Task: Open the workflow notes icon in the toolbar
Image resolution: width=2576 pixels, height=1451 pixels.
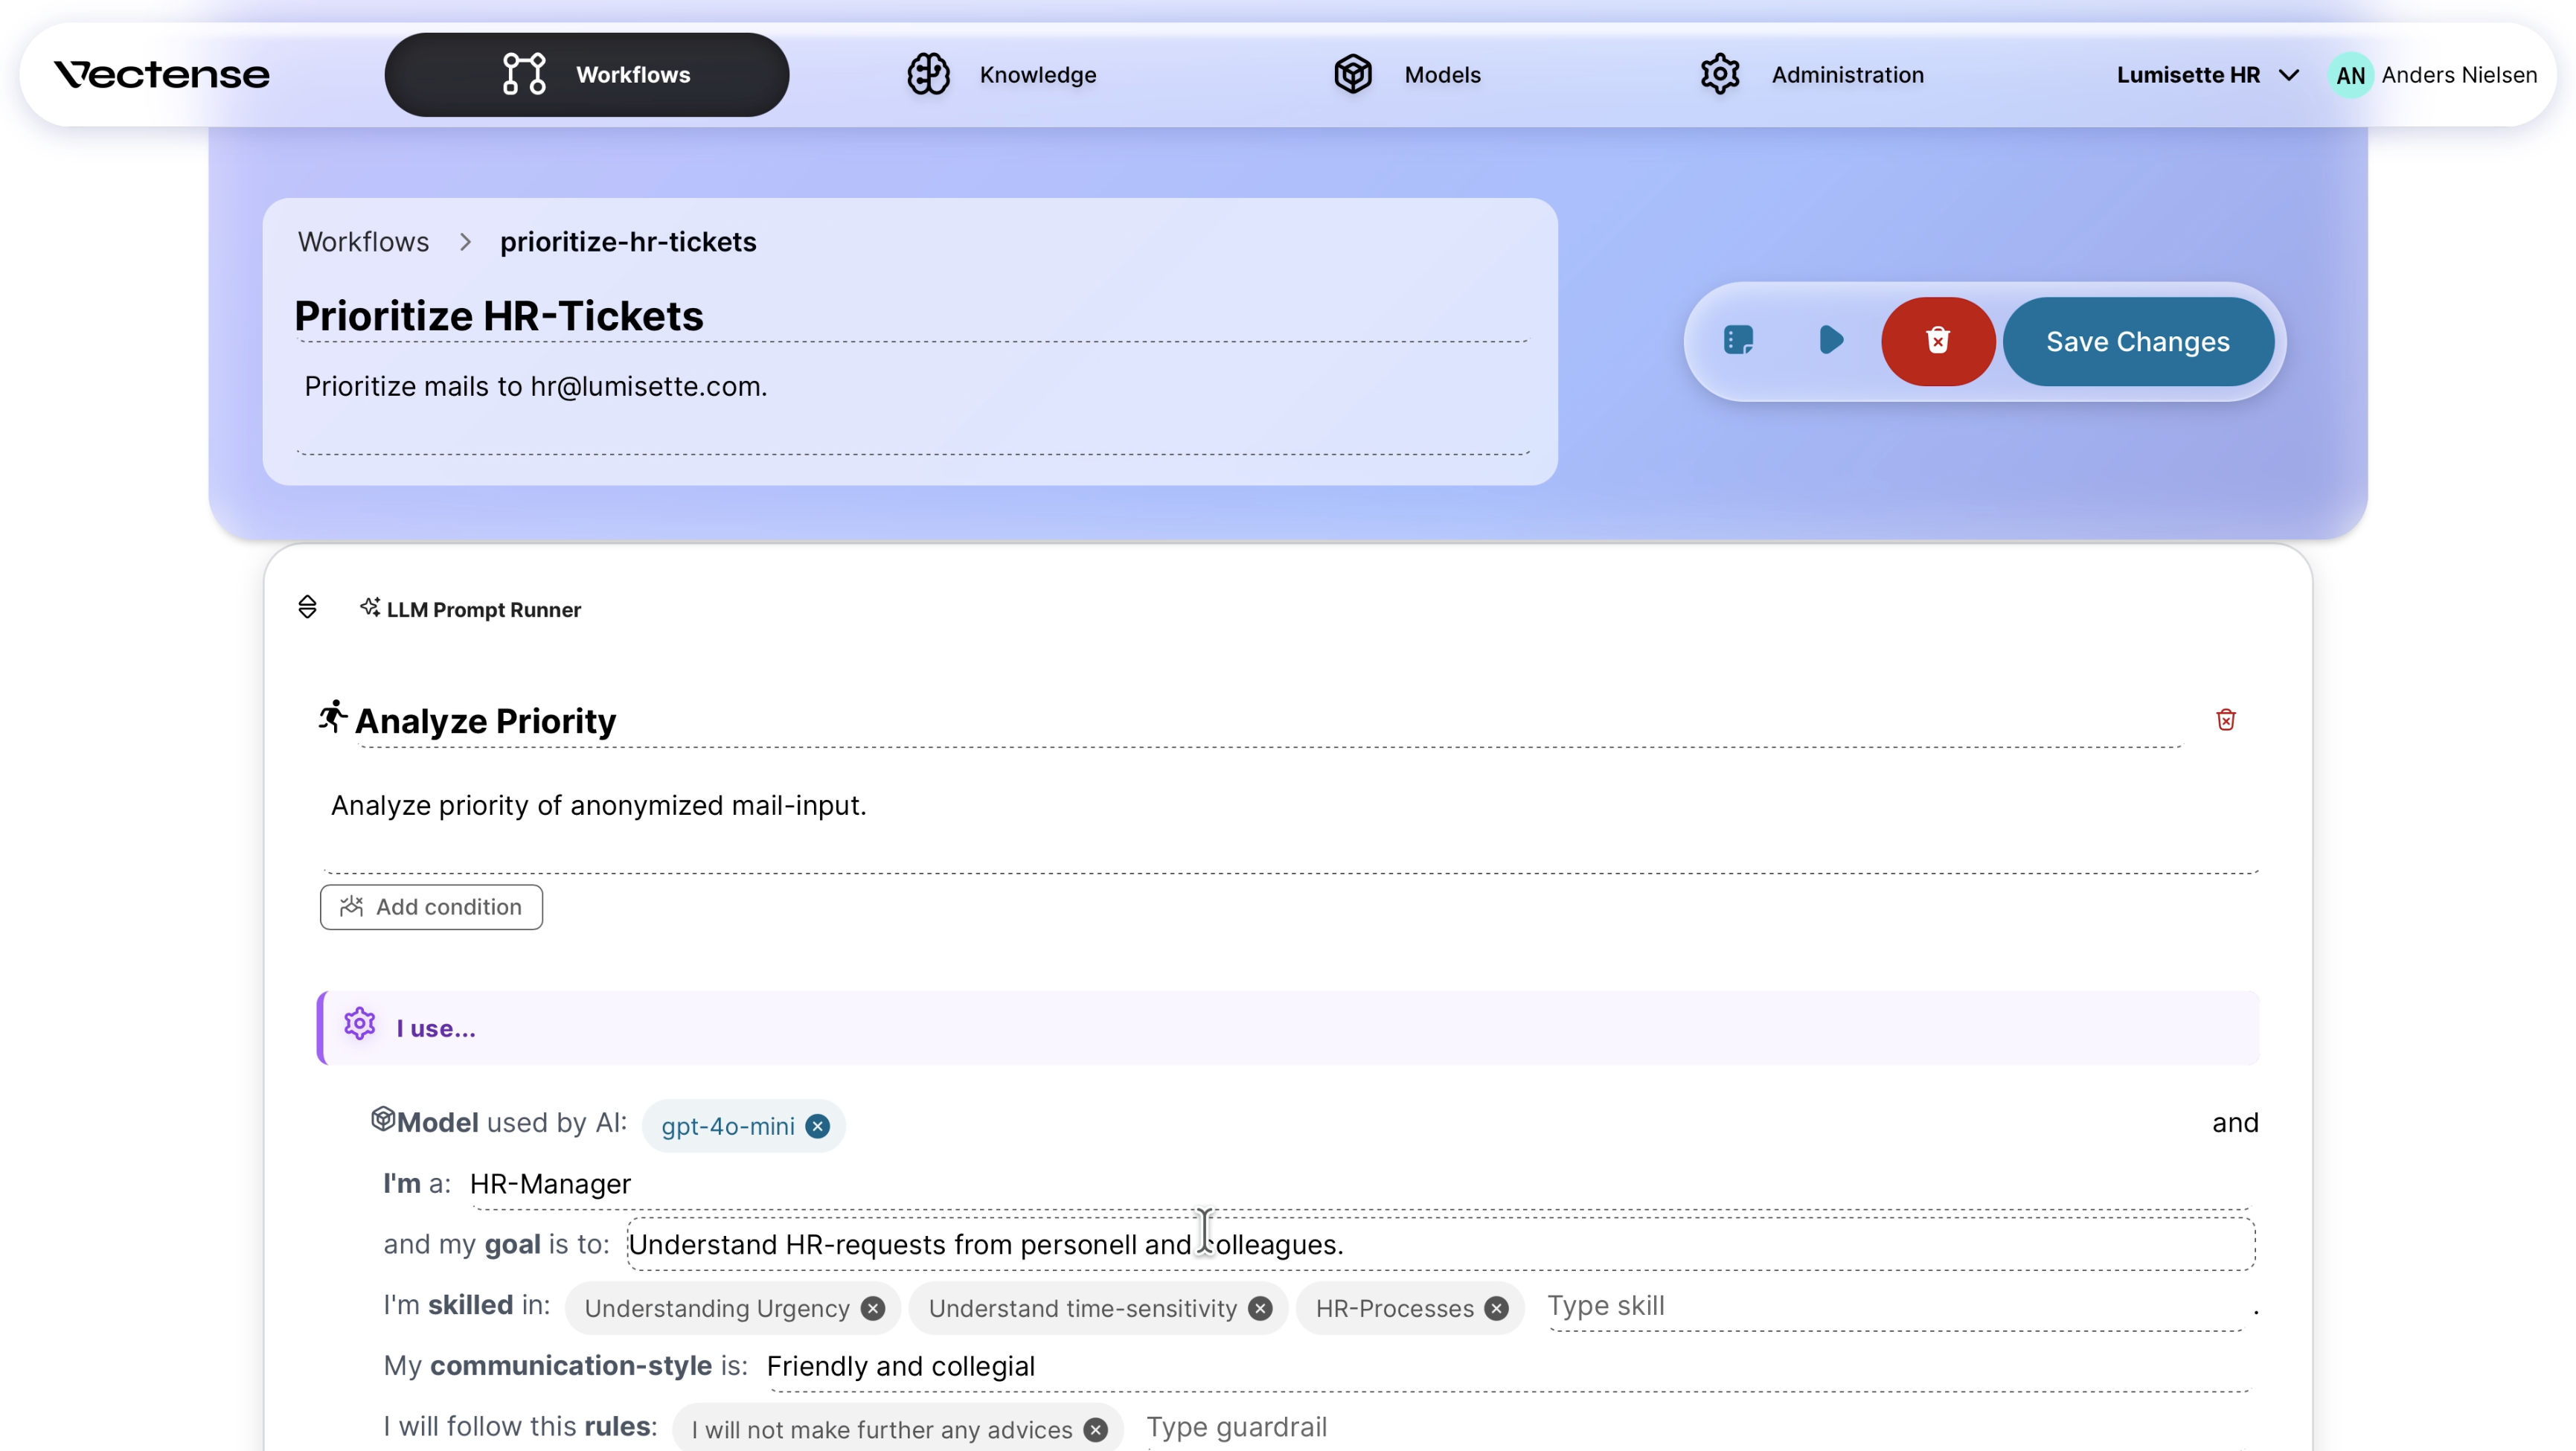Action: [x=1739, y=341]
